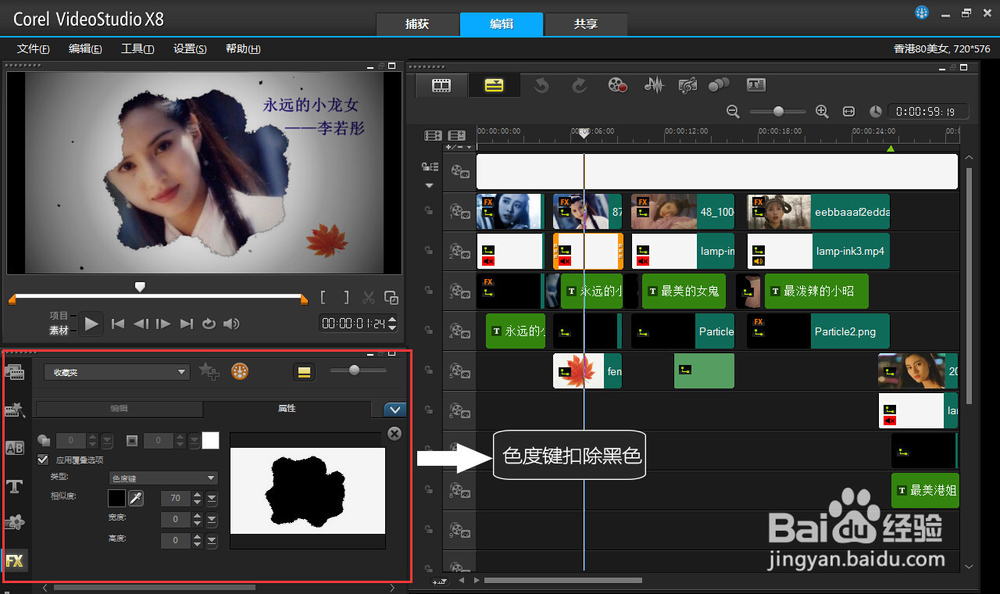1000x594 pixels.
Task: Open the Instant Project panel
Action: [15, 410]
